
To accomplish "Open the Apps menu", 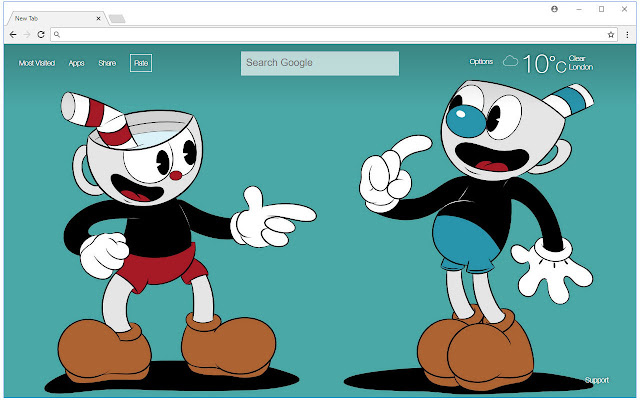I will 76,63.
